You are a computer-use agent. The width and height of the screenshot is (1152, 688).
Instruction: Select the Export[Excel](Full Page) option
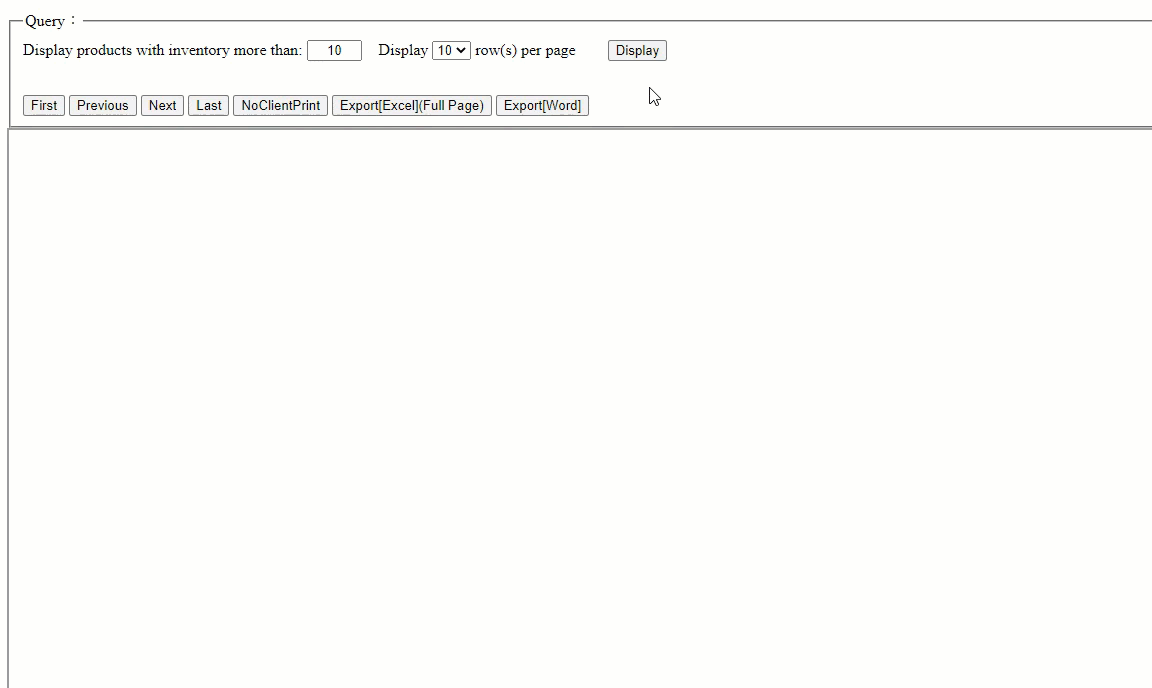pyautogui.click(x=412, y=105)
